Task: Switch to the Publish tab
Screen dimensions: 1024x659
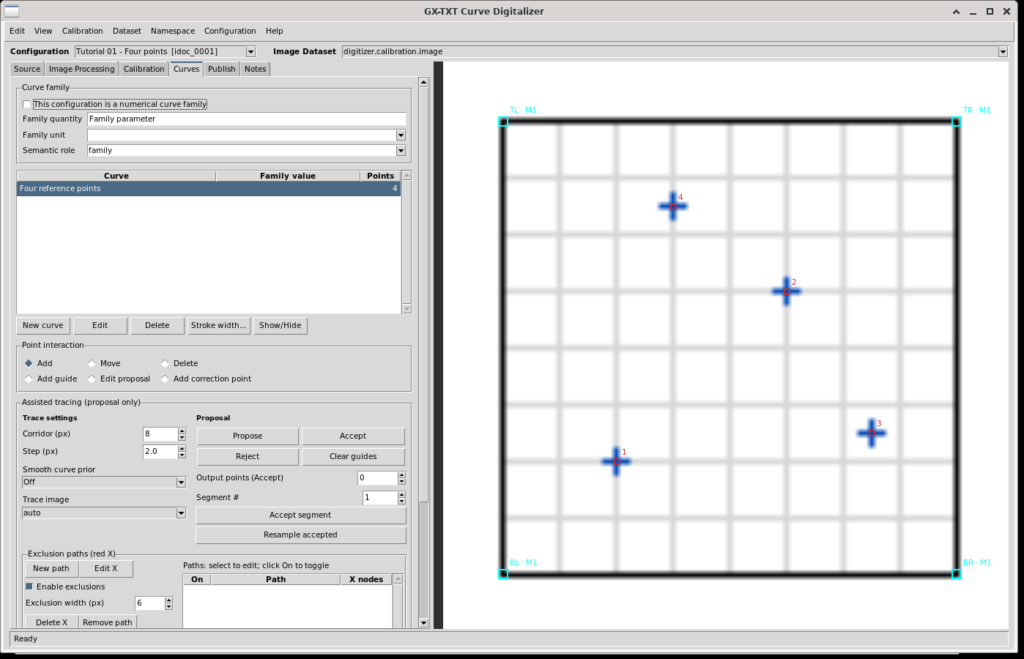Action: (221, 69)
